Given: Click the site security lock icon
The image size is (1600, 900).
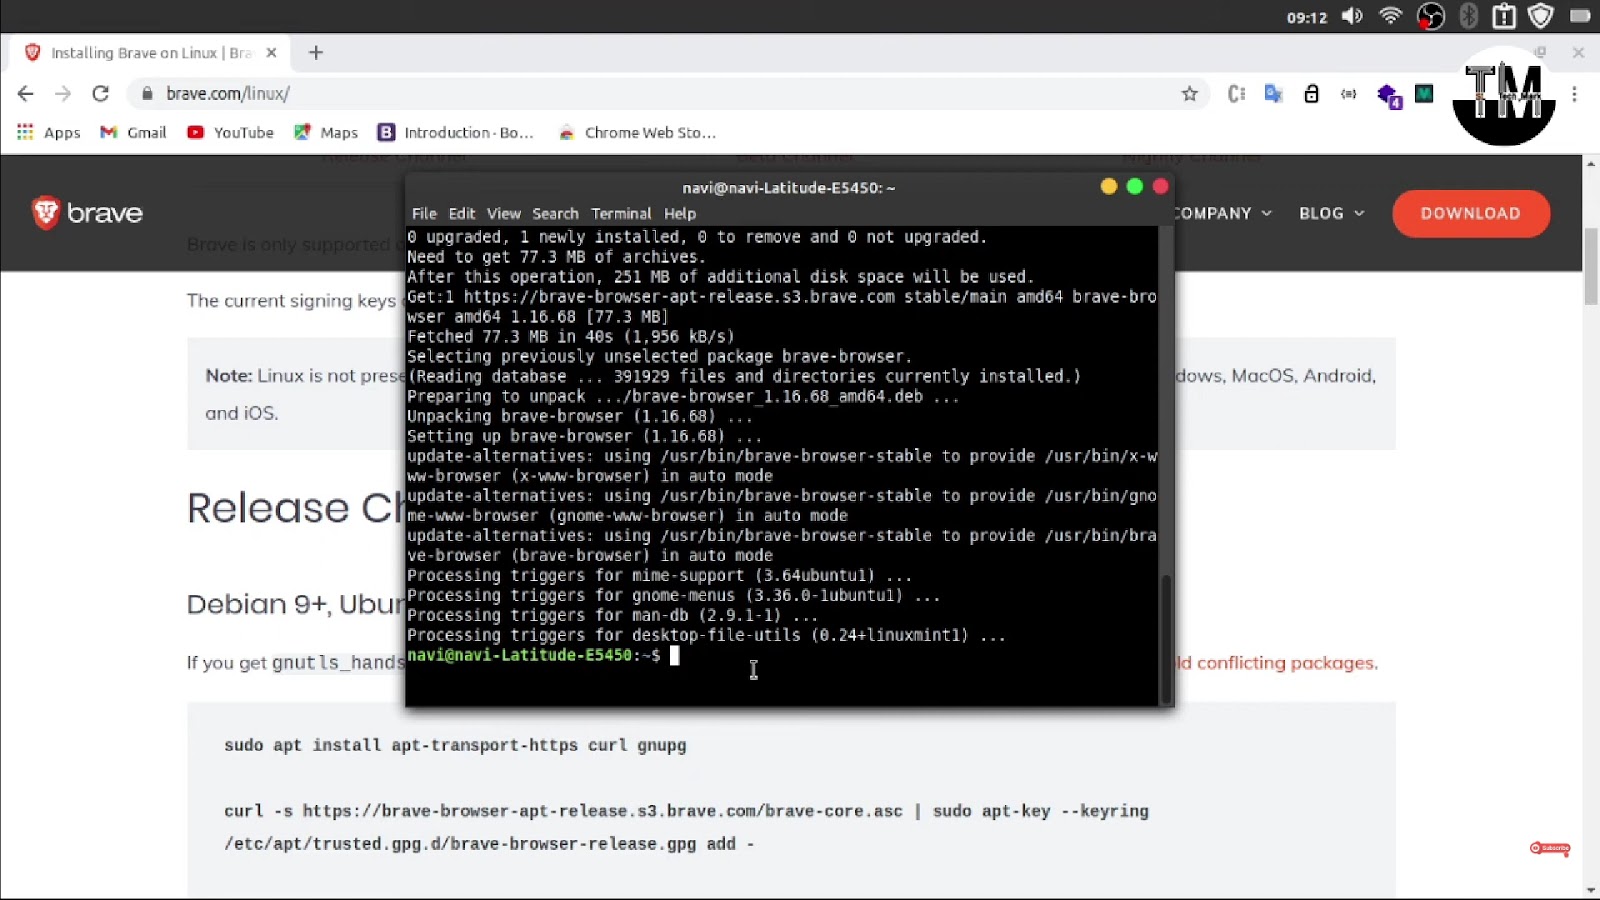Looking at the screenshot, I should click(x=146, y=93).
